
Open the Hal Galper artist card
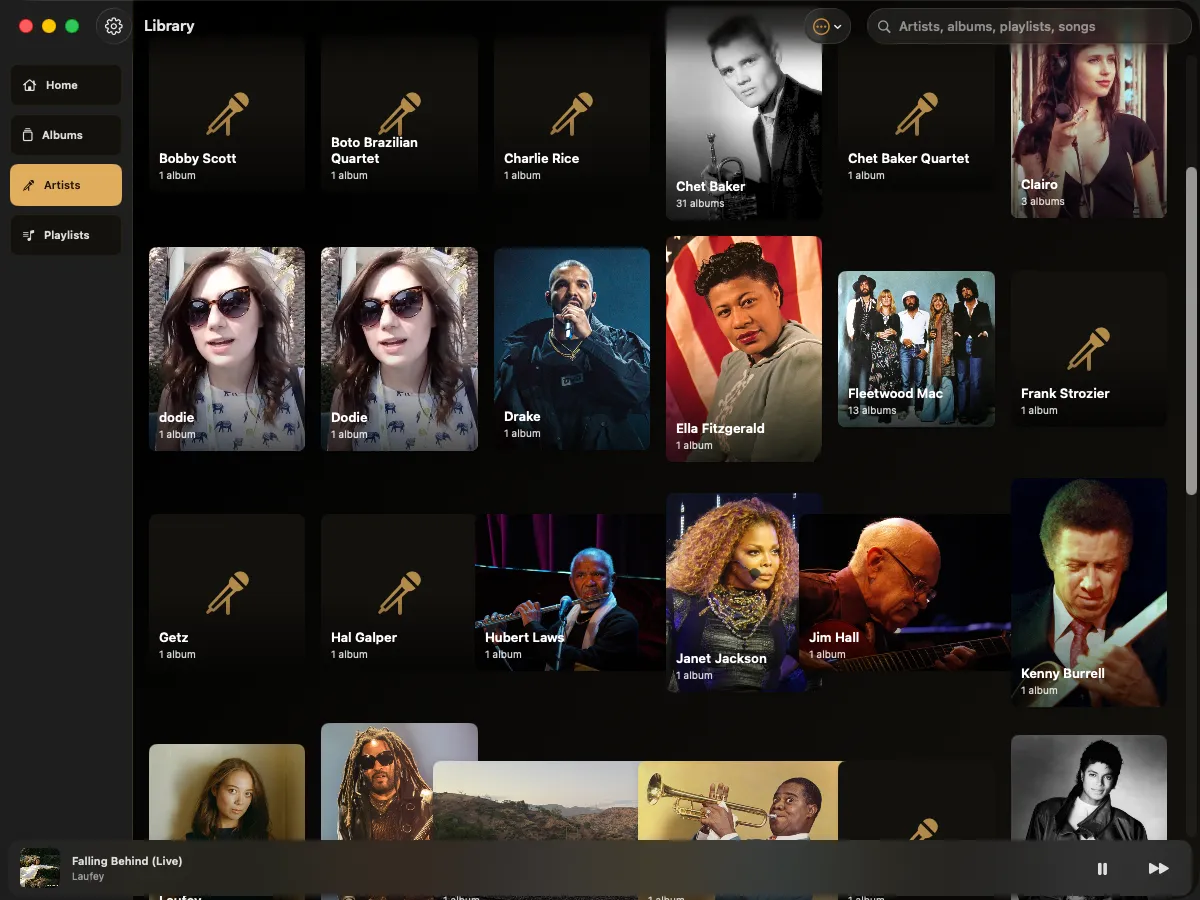pos(399,592)
